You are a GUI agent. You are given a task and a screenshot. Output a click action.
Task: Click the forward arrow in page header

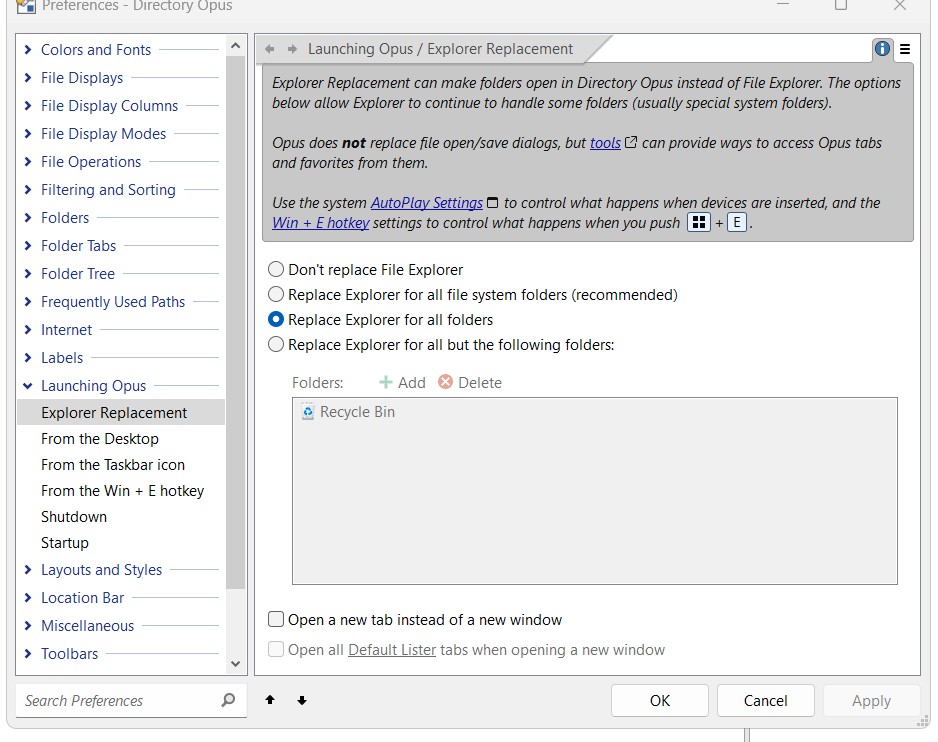[x=292, y=49]
